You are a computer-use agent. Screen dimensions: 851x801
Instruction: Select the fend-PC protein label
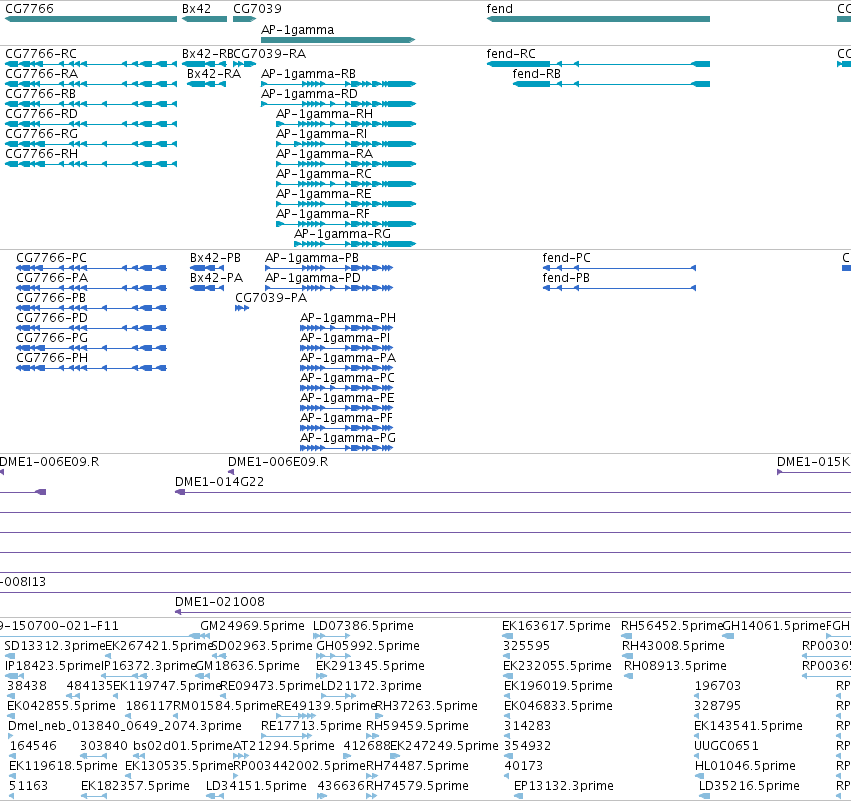[x=567, y=258]
